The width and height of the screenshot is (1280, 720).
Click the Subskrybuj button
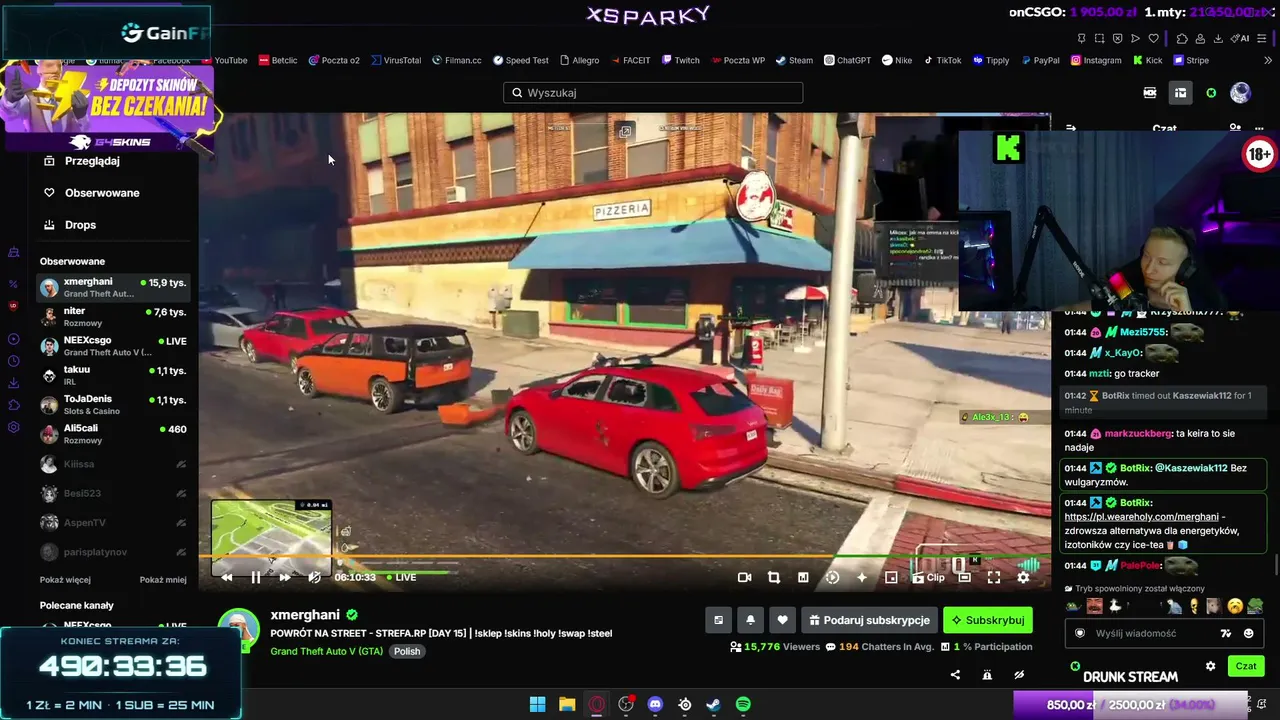[x=988, y=620]
